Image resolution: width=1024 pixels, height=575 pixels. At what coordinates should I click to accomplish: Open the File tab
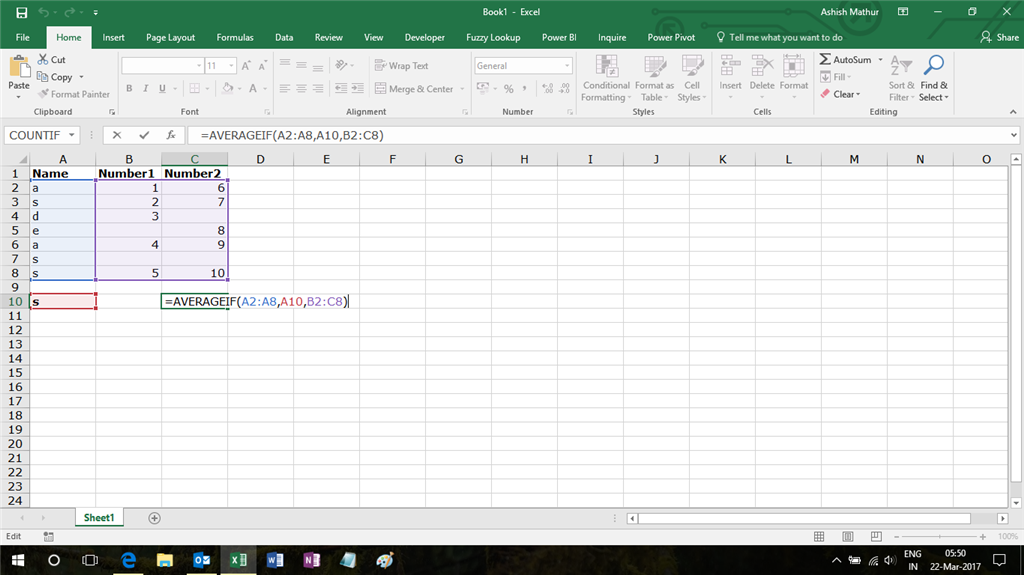point(23,37)
